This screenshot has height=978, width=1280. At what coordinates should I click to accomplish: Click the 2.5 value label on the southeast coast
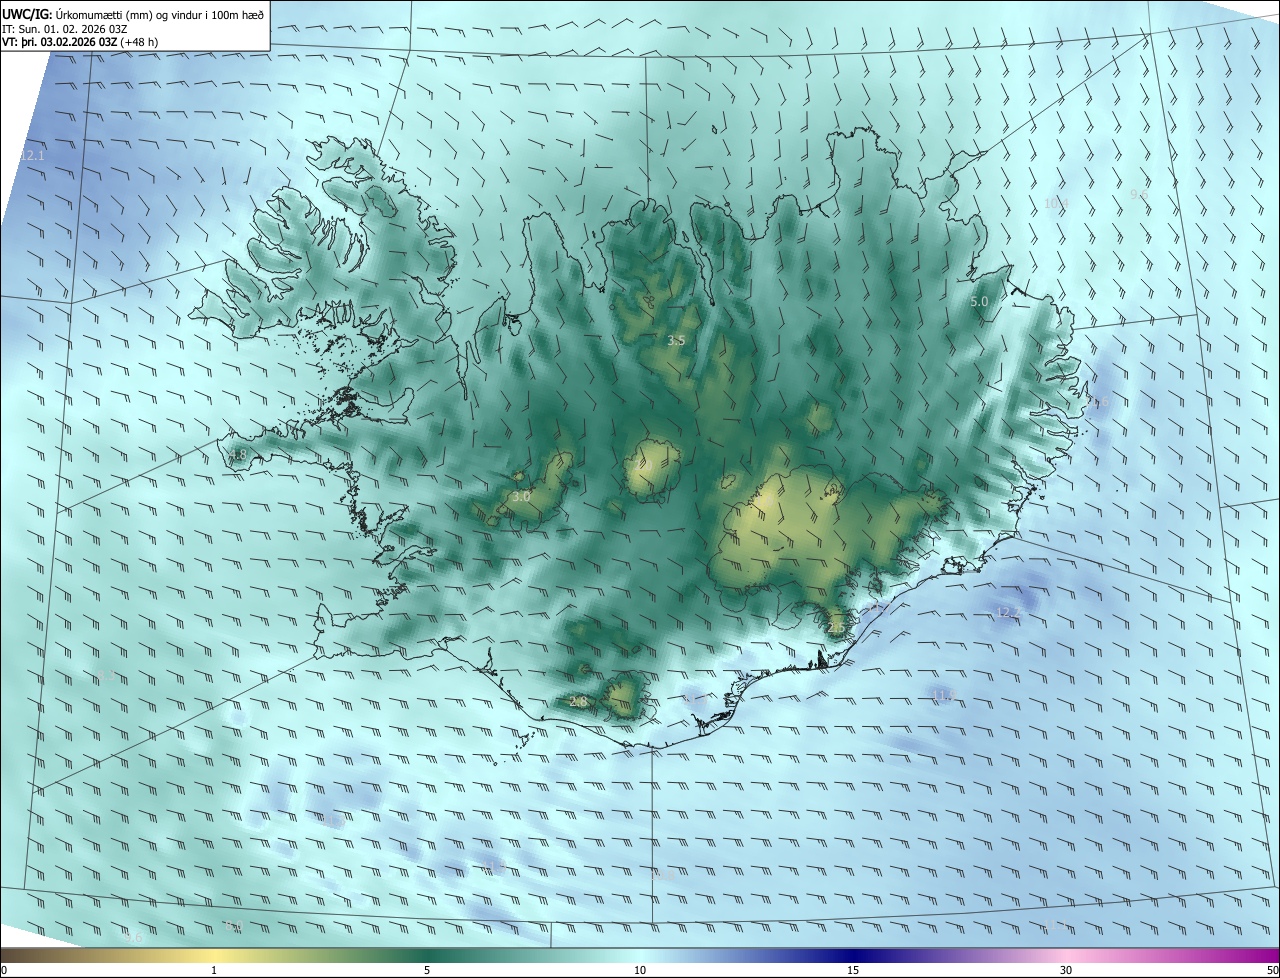pos(836,628)
